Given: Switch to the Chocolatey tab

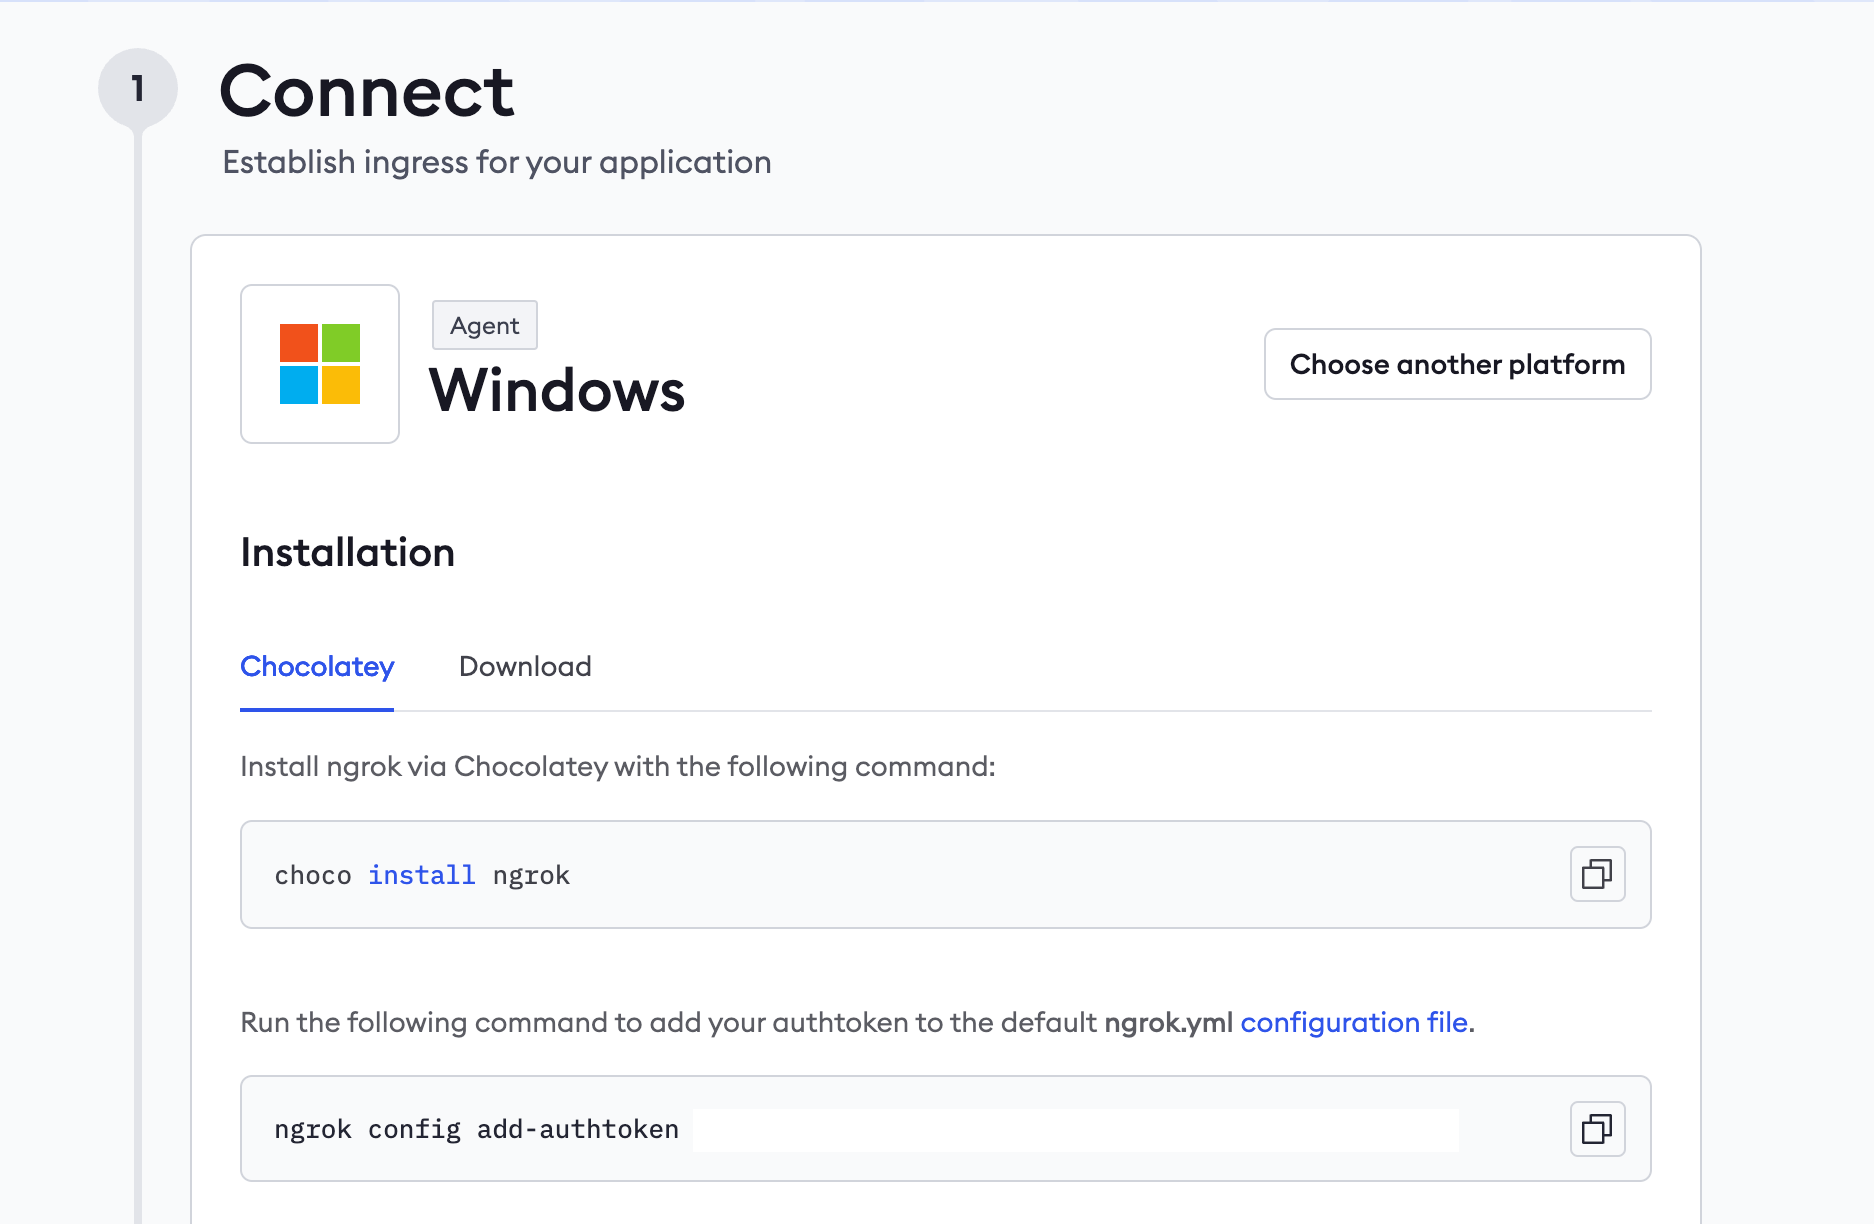Looking at the screenshot, I should [317, 667].
